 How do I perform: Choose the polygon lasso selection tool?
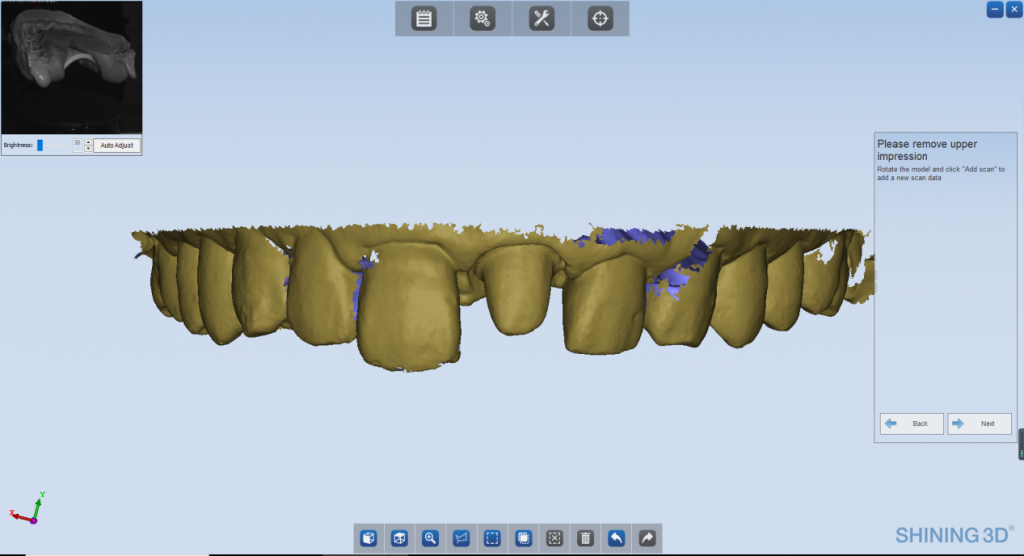point(461,538)
